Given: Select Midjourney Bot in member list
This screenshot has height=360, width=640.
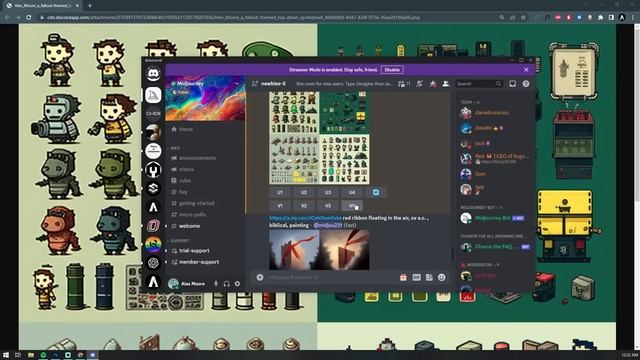Looking at the screenshot, I should (x=494, y=218).
